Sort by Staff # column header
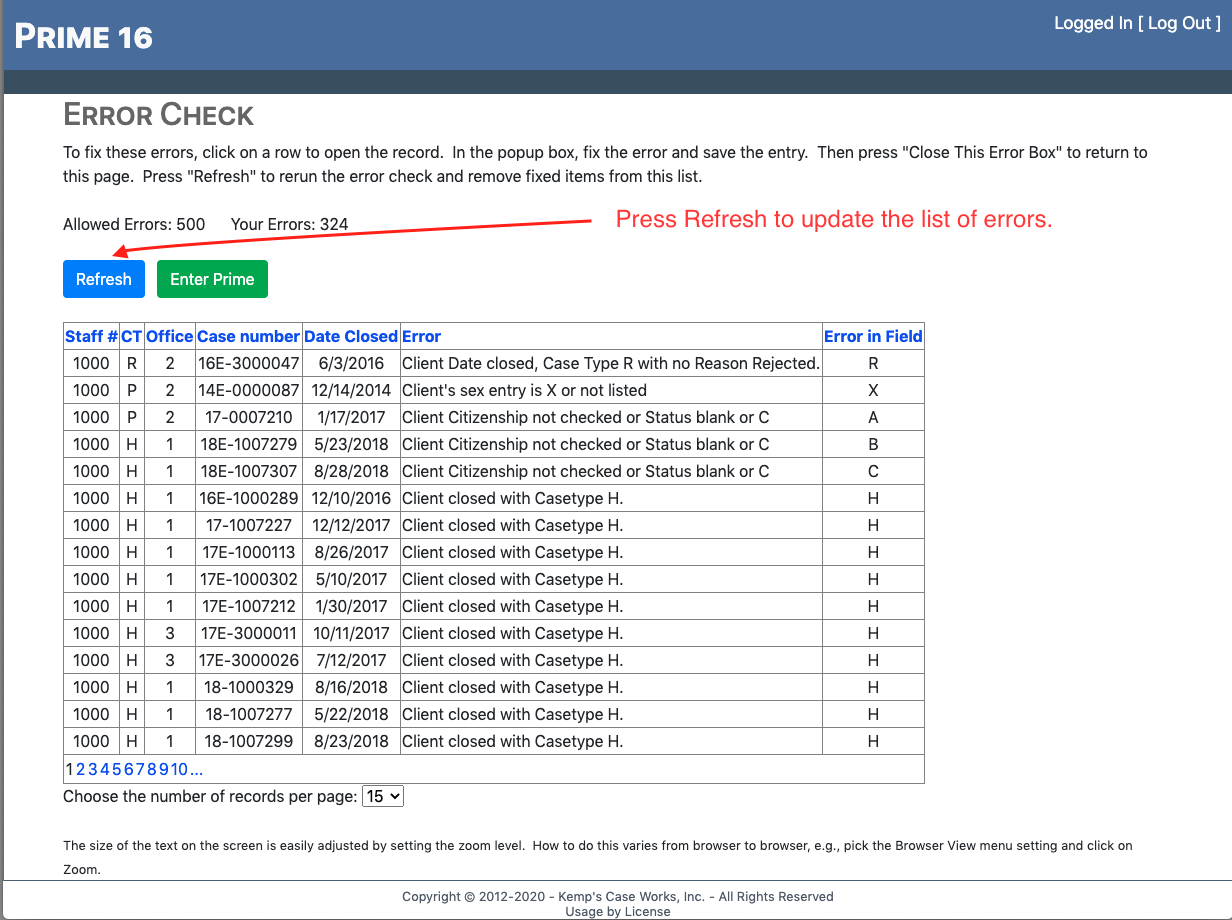This screenshot has width=1232, height=920. point(91,337)
